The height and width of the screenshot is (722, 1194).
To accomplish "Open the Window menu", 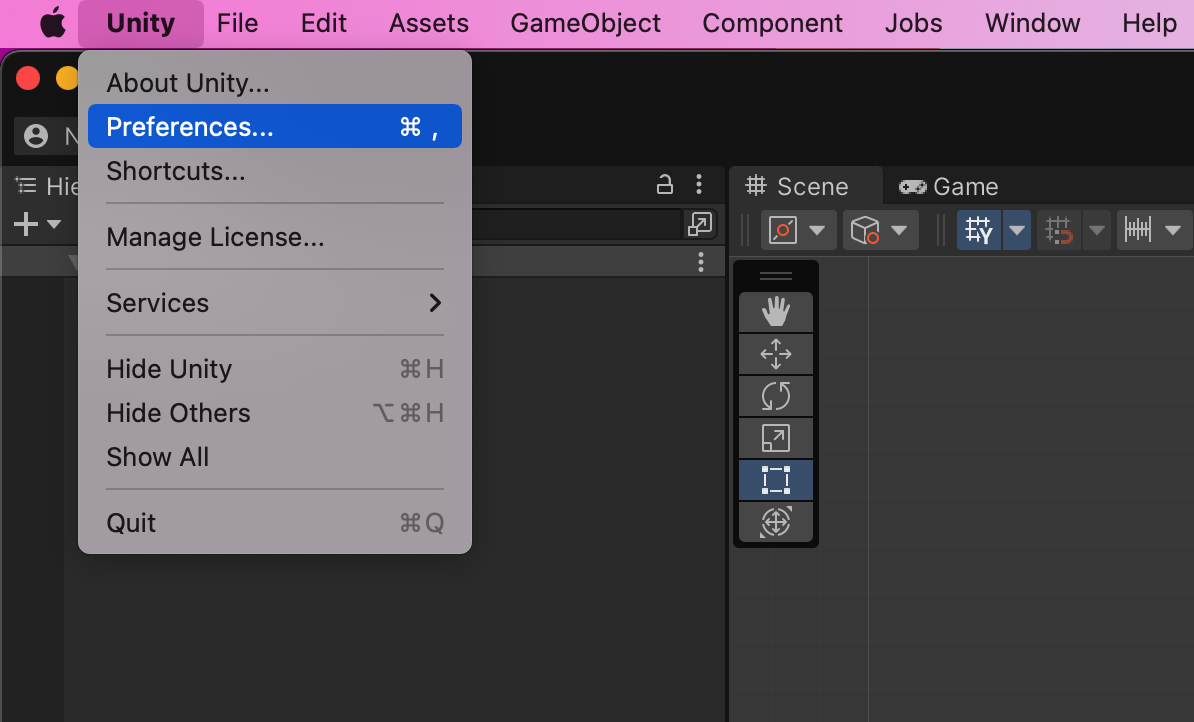I will point(1033,24).
